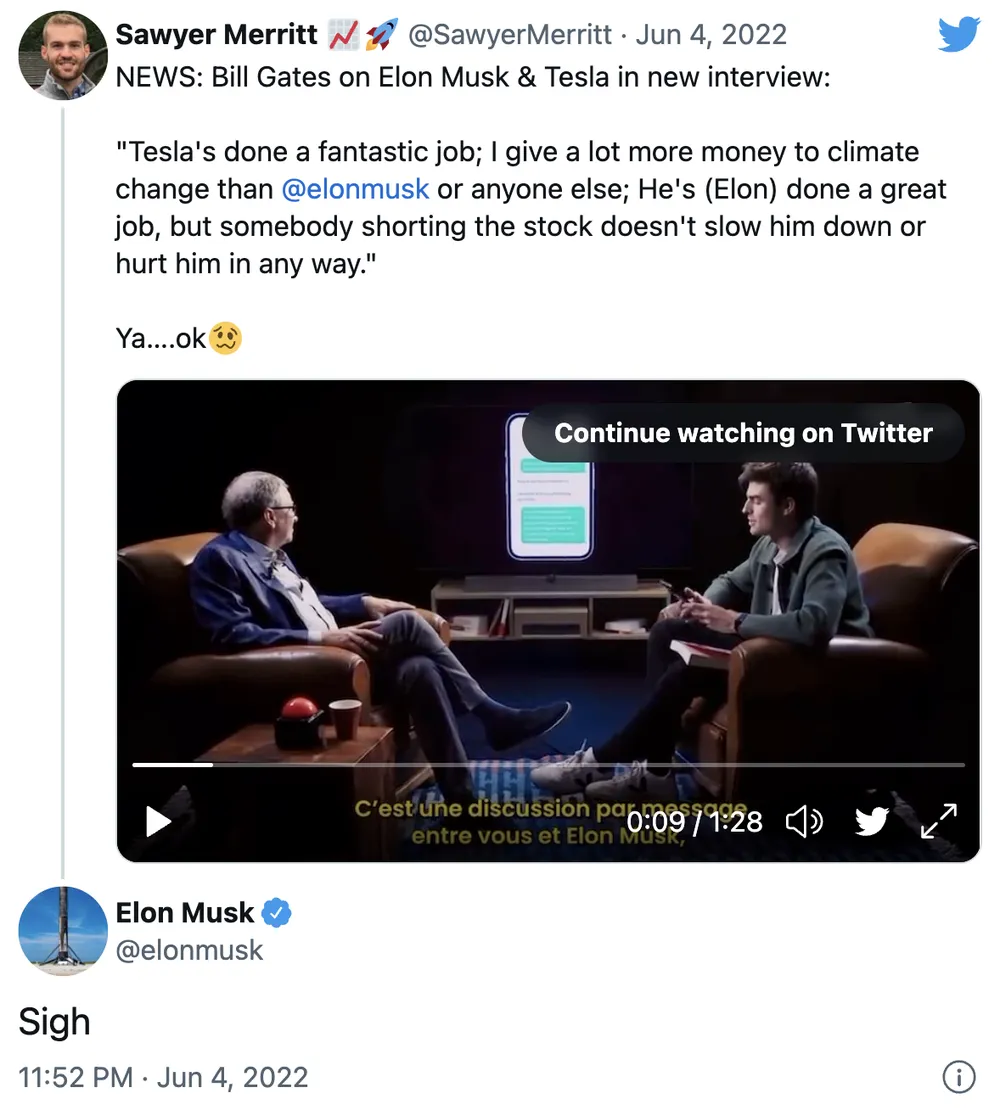
Task: Click Elon Musk's verified badge
Action: point(277,912)
